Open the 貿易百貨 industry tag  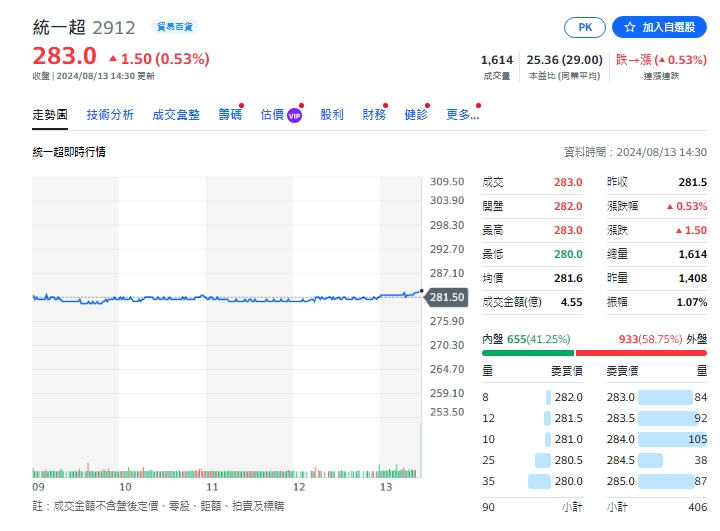tap(174, 27)
